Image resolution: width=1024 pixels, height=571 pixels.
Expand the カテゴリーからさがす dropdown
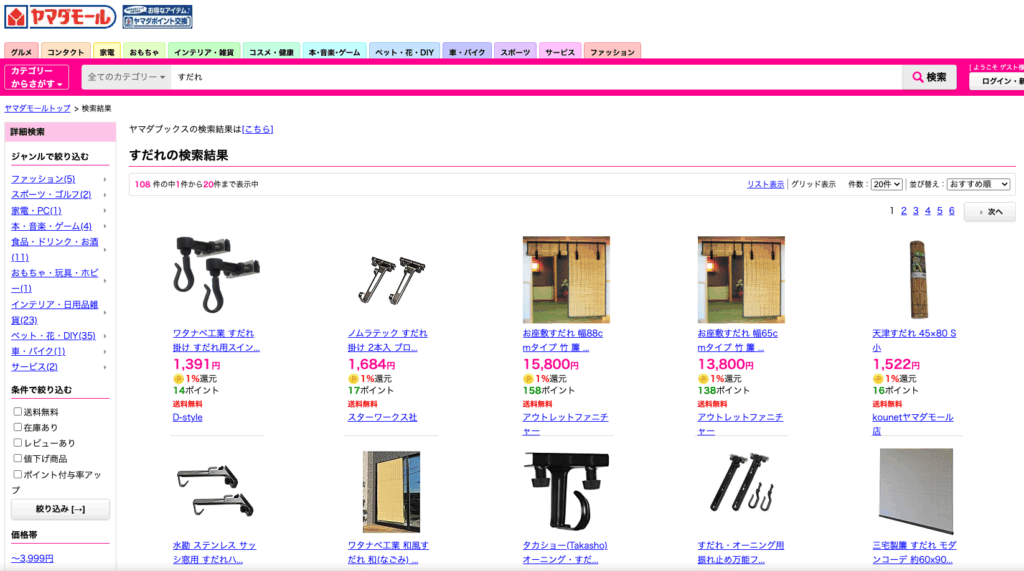tap(37, 77)
